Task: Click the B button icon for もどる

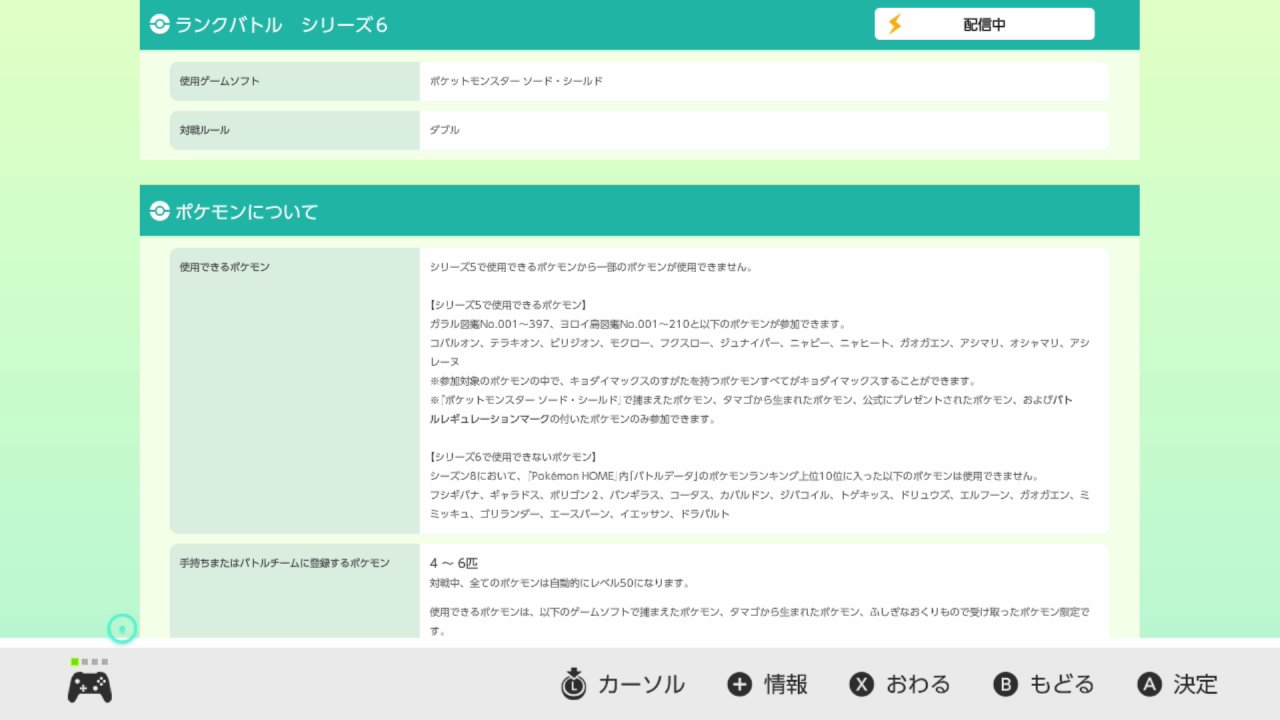Action: pyautogui.click(x=1005, y=684)
